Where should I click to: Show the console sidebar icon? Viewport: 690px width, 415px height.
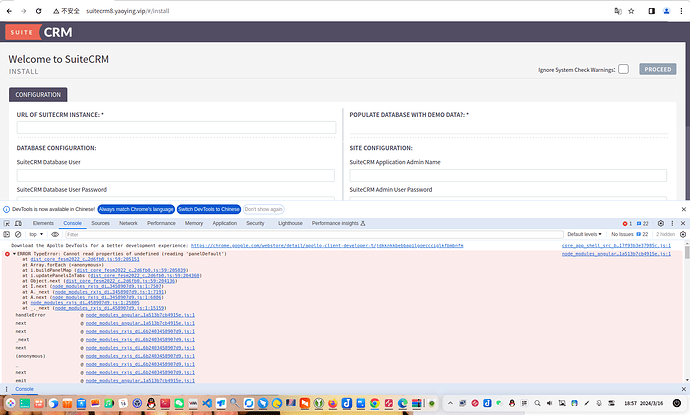pyautogui.click(x=7, y=235)
